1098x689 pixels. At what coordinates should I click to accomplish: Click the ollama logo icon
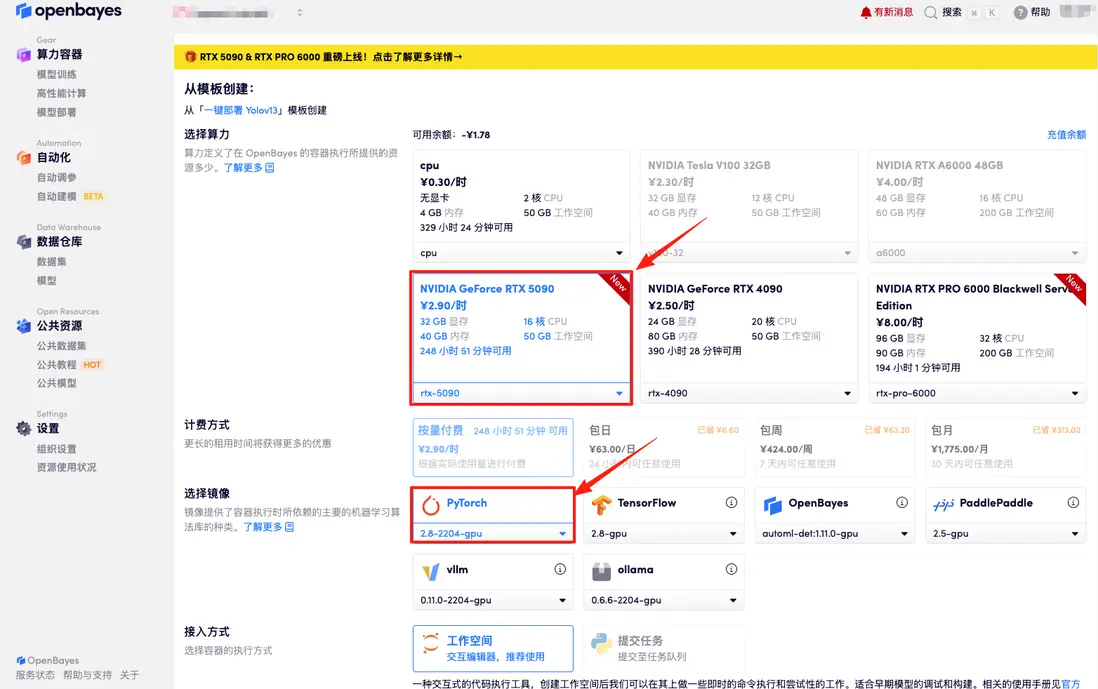601,571
